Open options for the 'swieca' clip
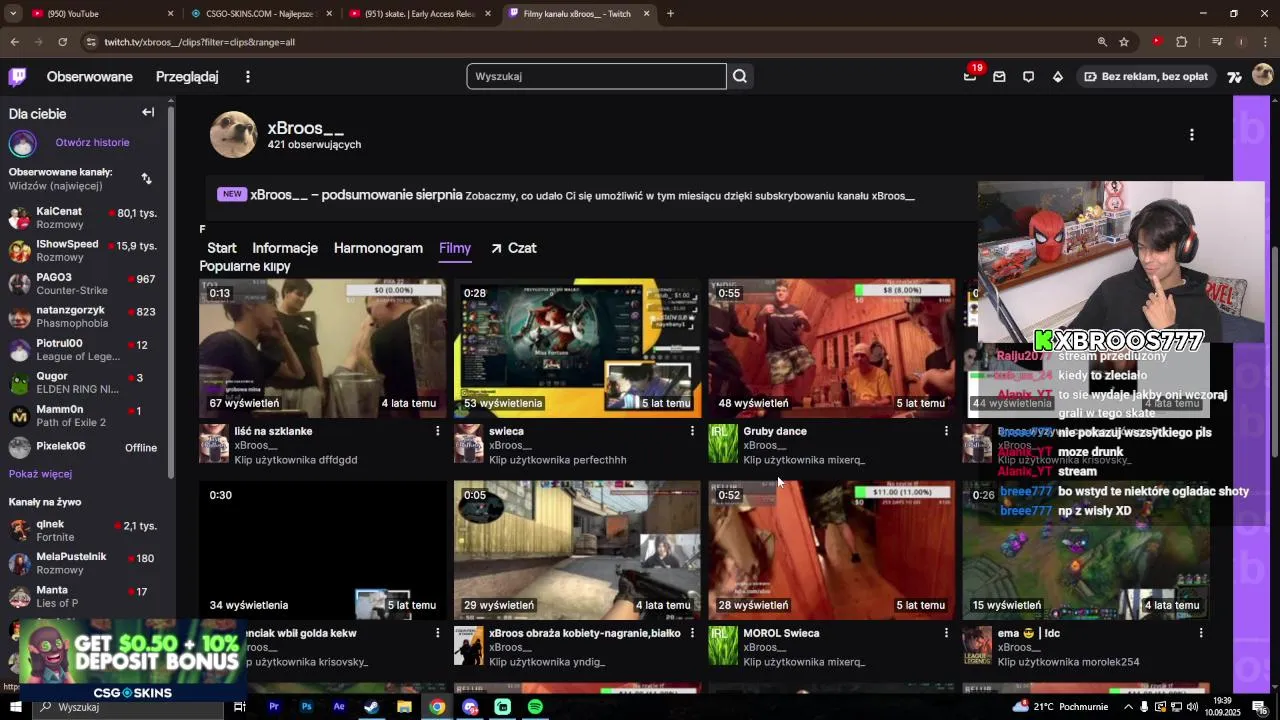Viewport: 1280px width, 720px height. click(x=692, y=431)
